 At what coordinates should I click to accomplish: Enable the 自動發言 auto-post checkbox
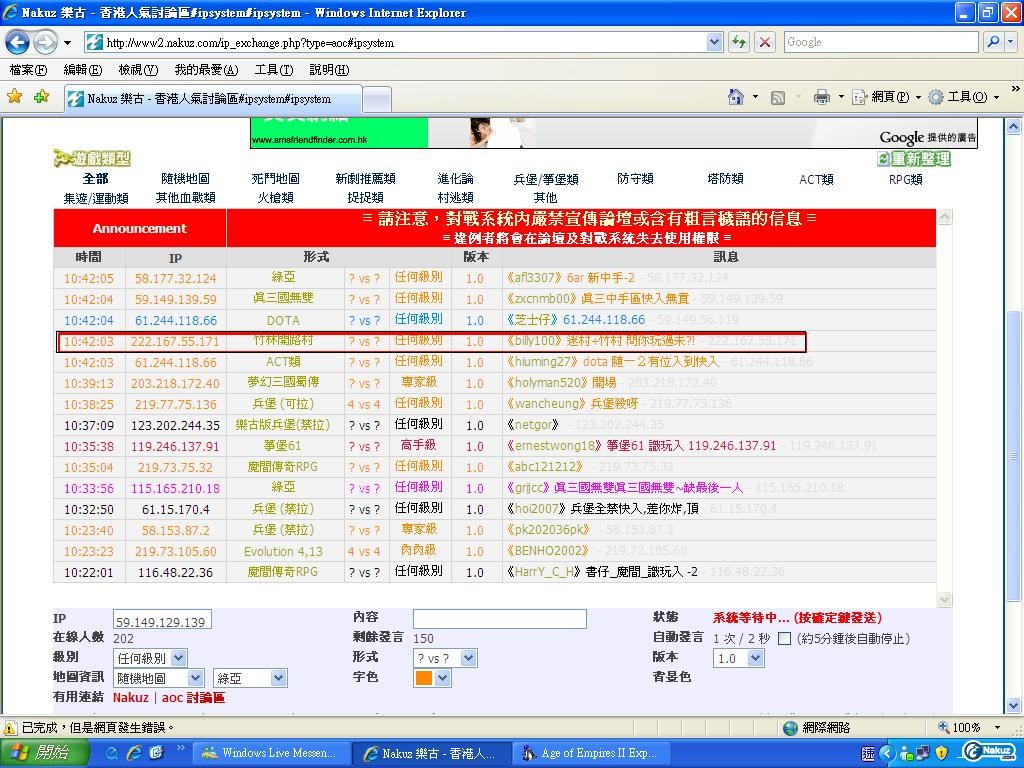[784, 638]
